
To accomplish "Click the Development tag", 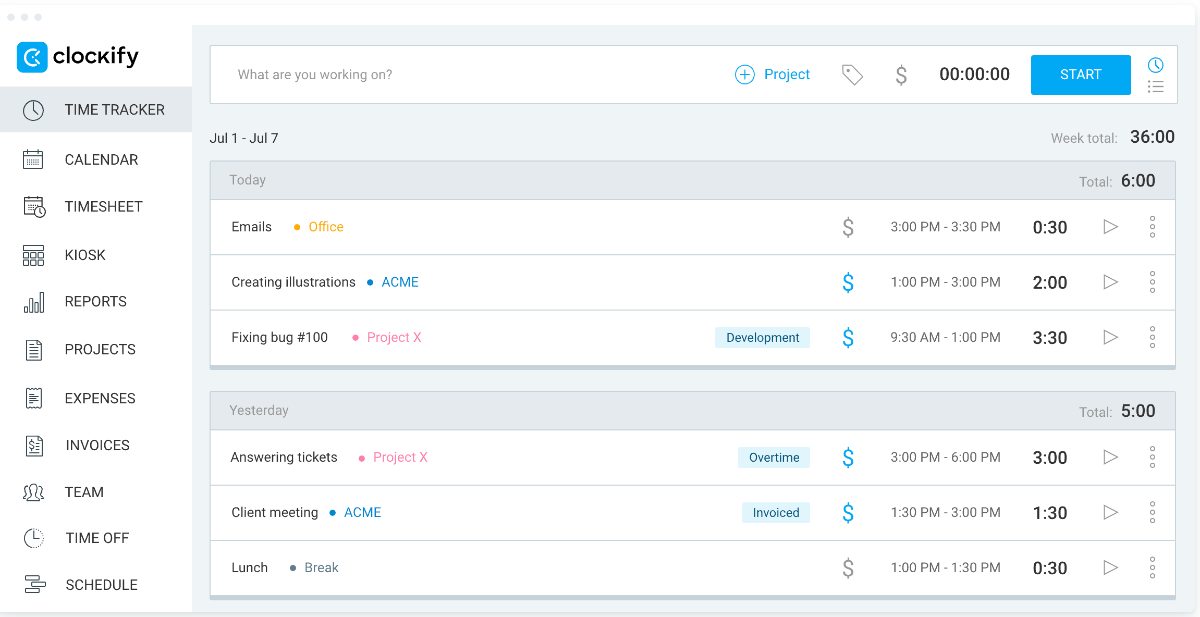I will [x=763, y=338].
